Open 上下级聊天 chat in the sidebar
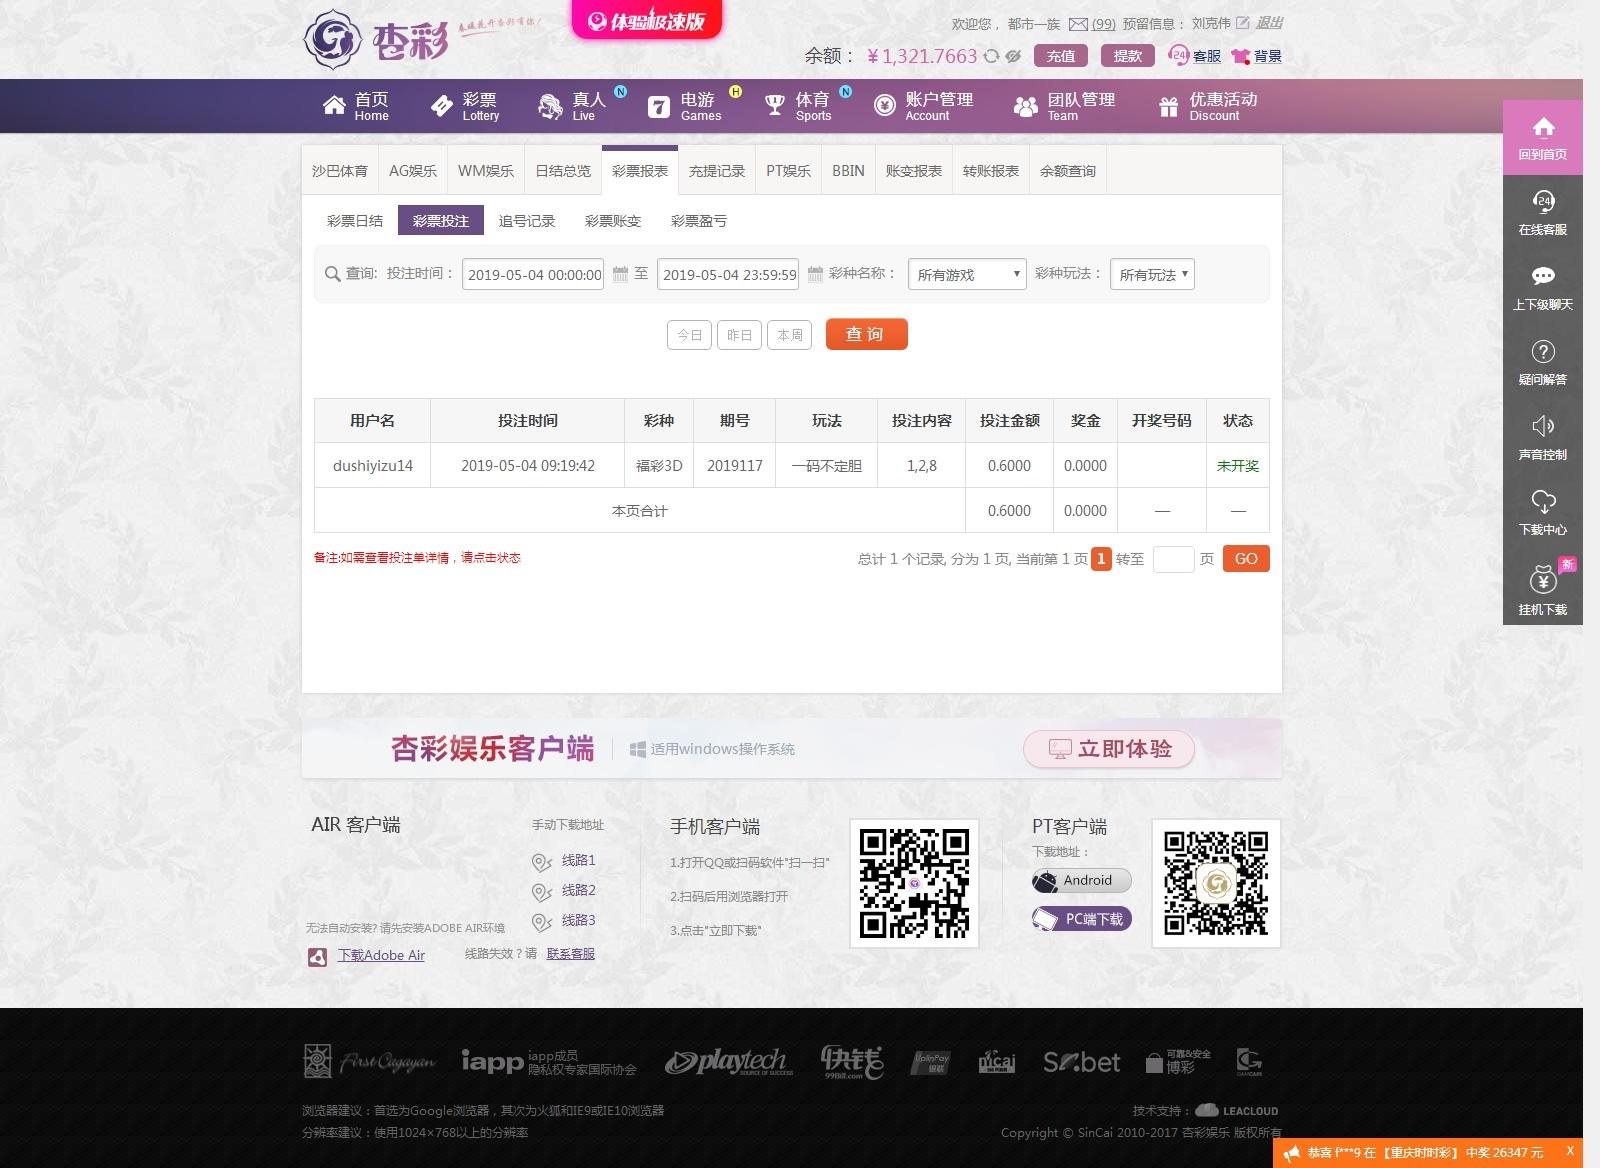 tap(1543, 288)
